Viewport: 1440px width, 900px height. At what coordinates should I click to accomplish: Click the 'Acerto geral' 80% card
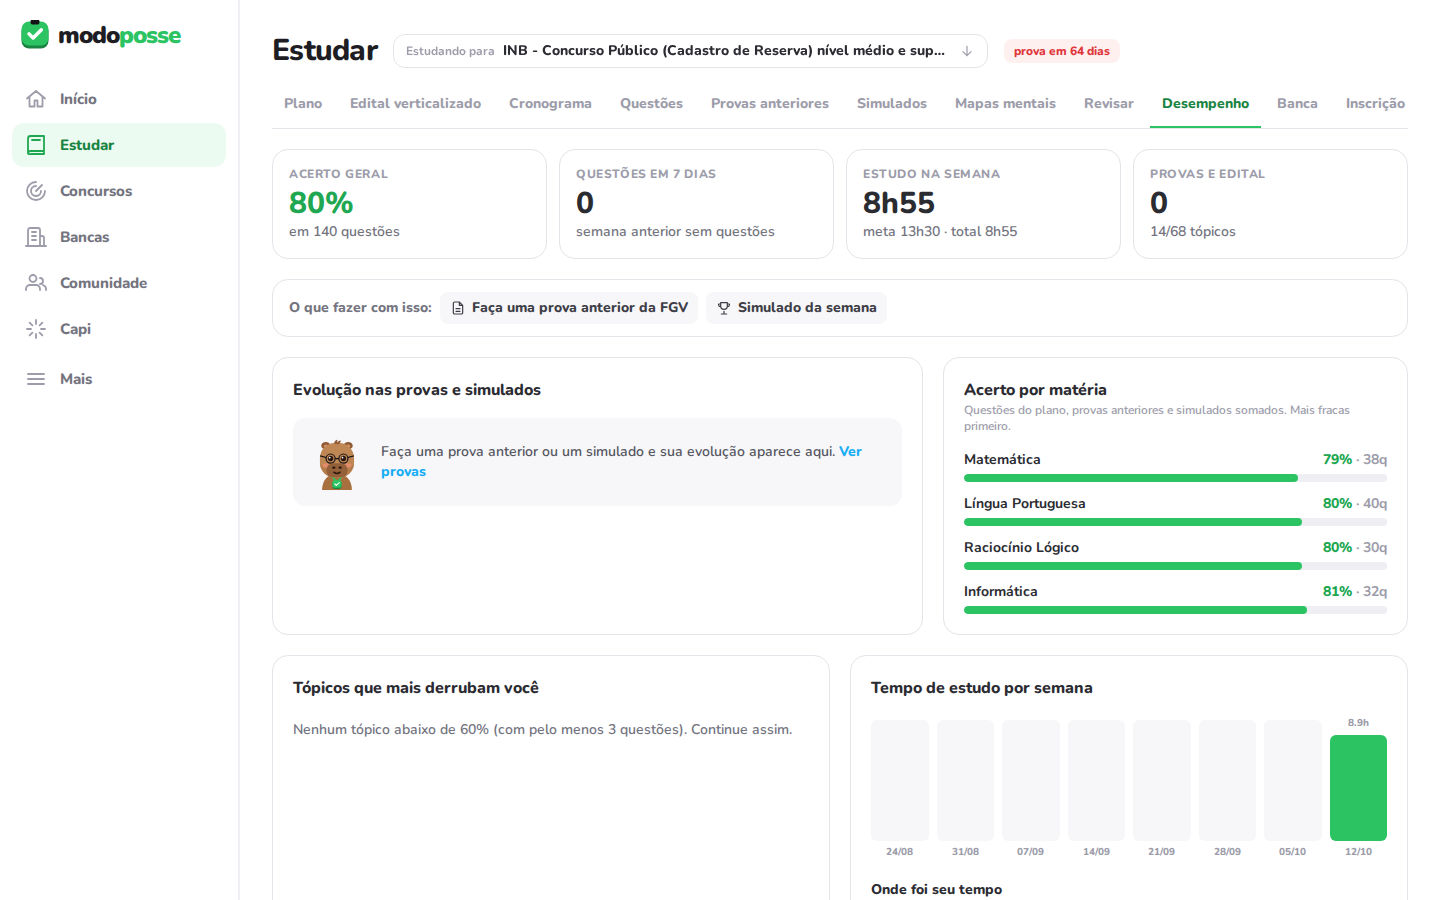409,204
